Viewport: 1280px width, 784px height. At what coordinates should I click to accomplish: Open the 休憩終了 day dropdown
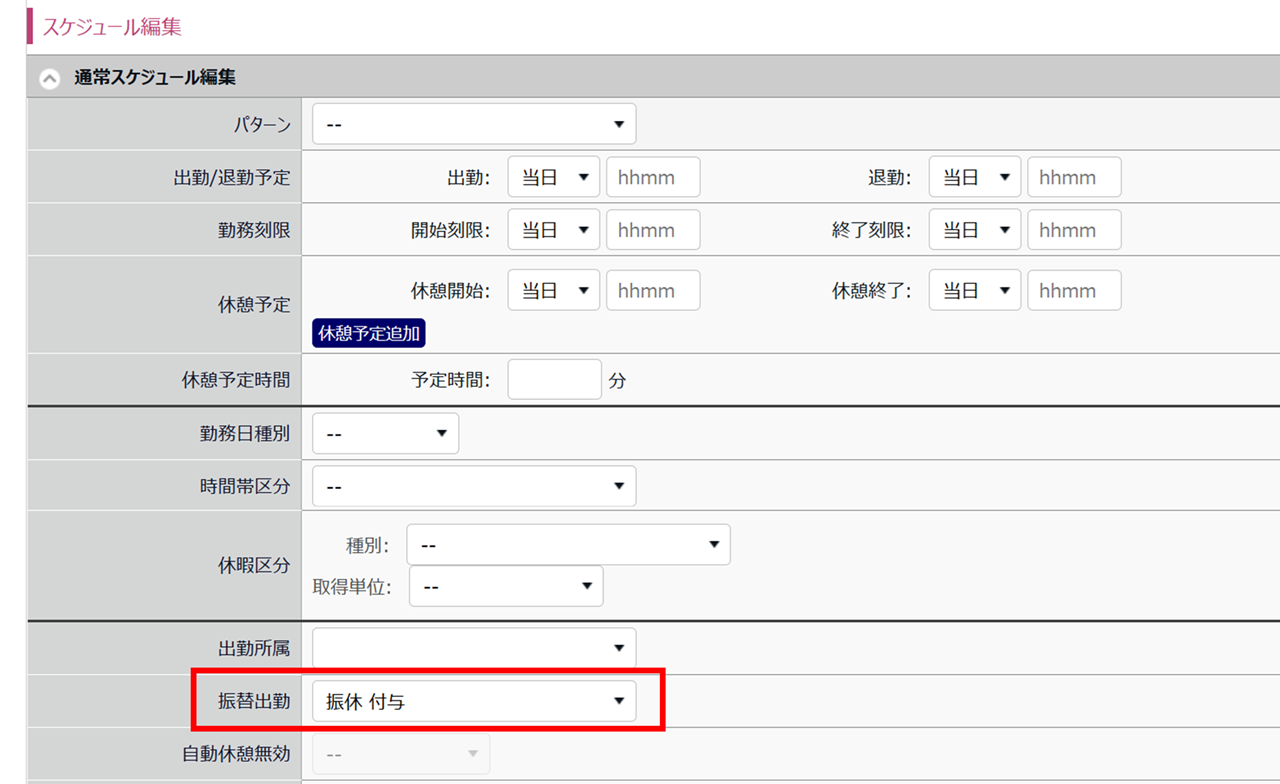tap(975, 290)
